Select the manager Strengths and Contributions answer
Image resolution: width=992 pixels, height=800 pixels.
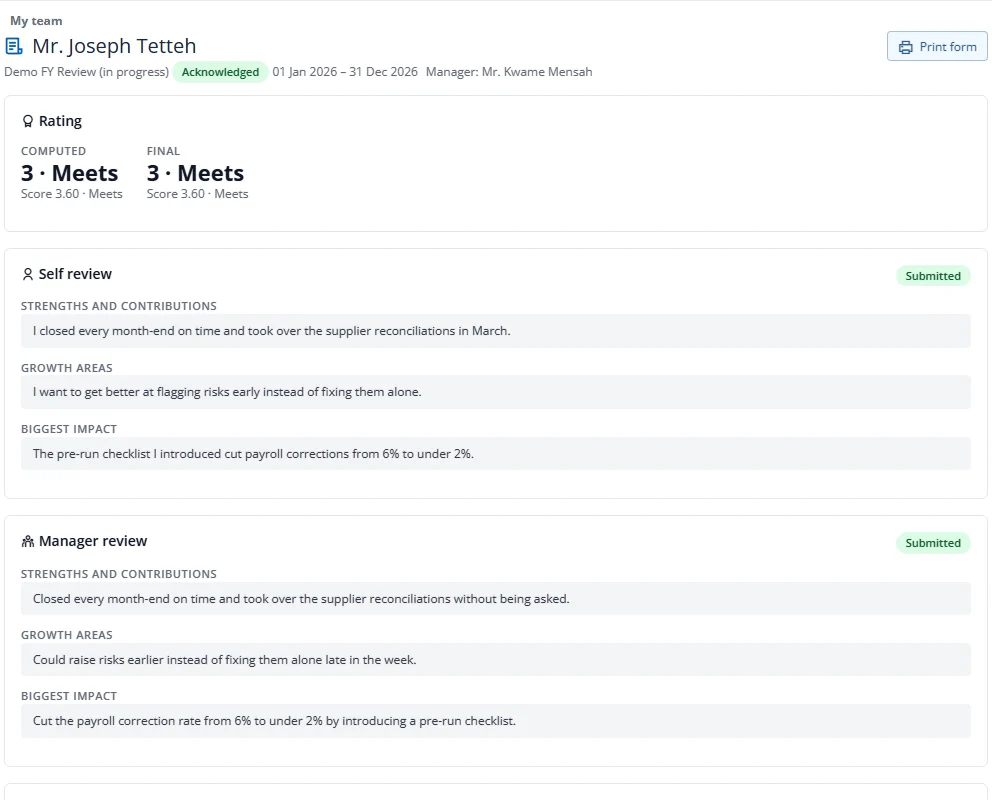click(495, 598)
